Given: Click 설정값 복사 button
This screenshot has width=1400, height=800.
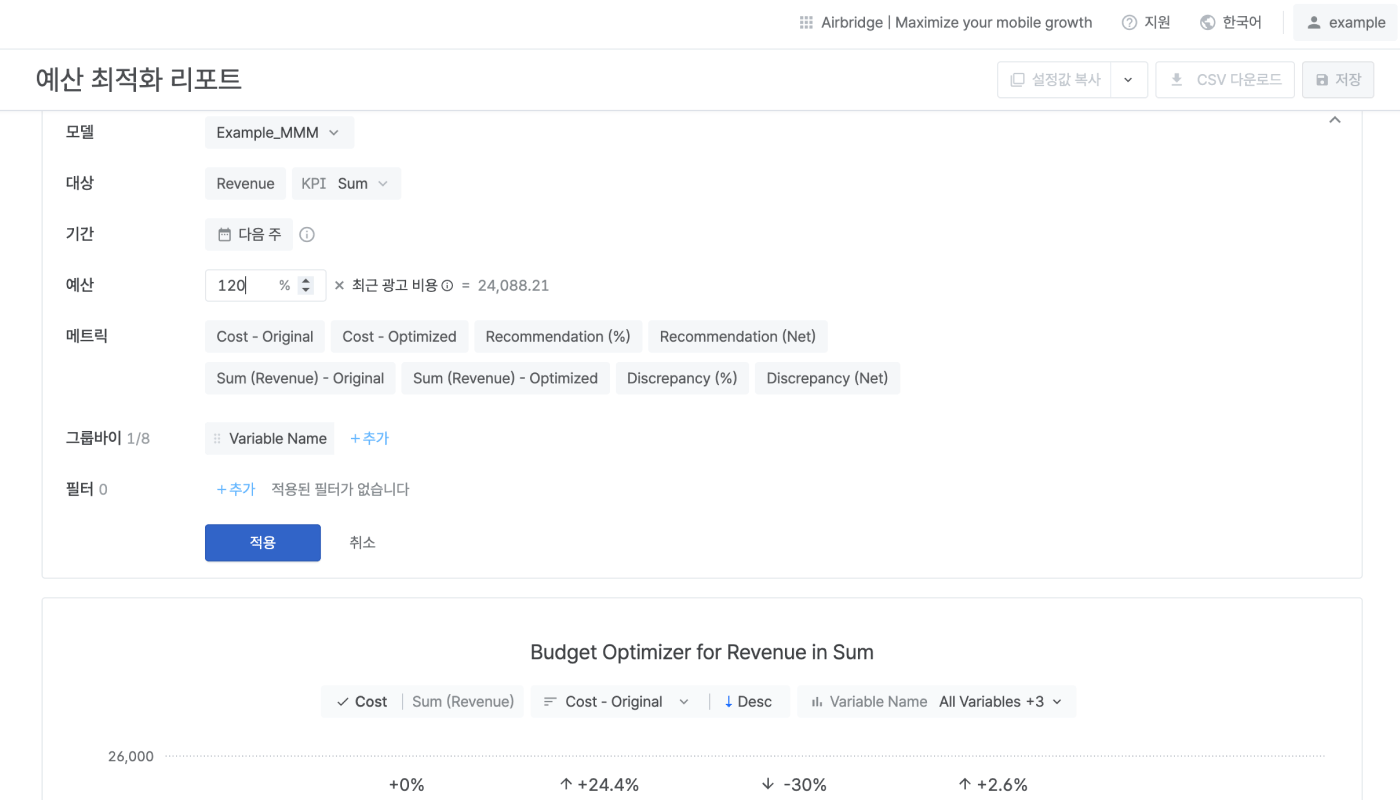Looking at the screenshot, I should [1054, 80].
